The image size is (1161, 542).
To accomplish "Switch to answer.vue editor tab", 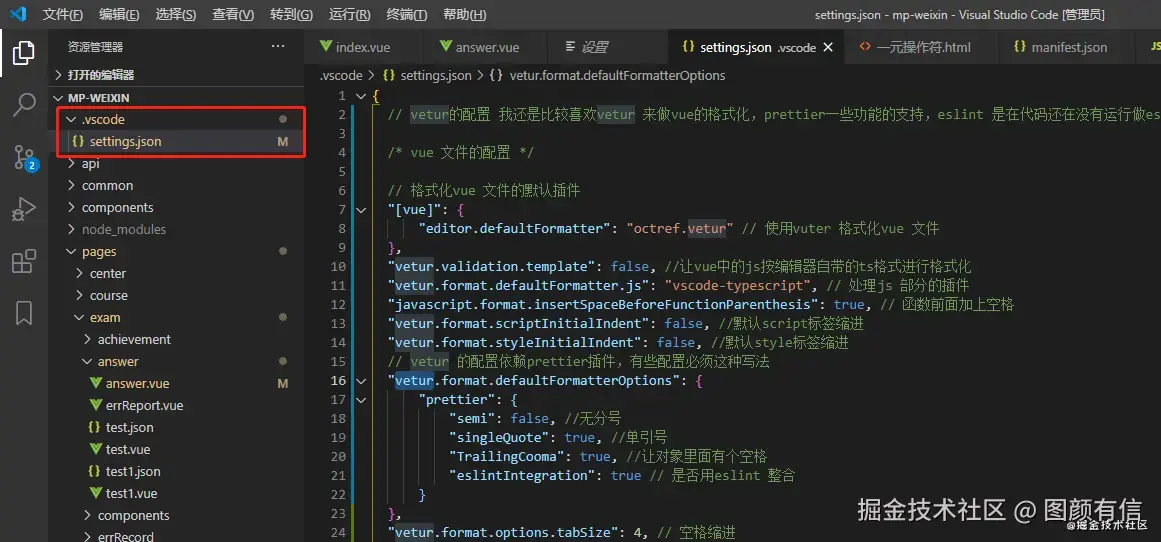I will [486, 47].
